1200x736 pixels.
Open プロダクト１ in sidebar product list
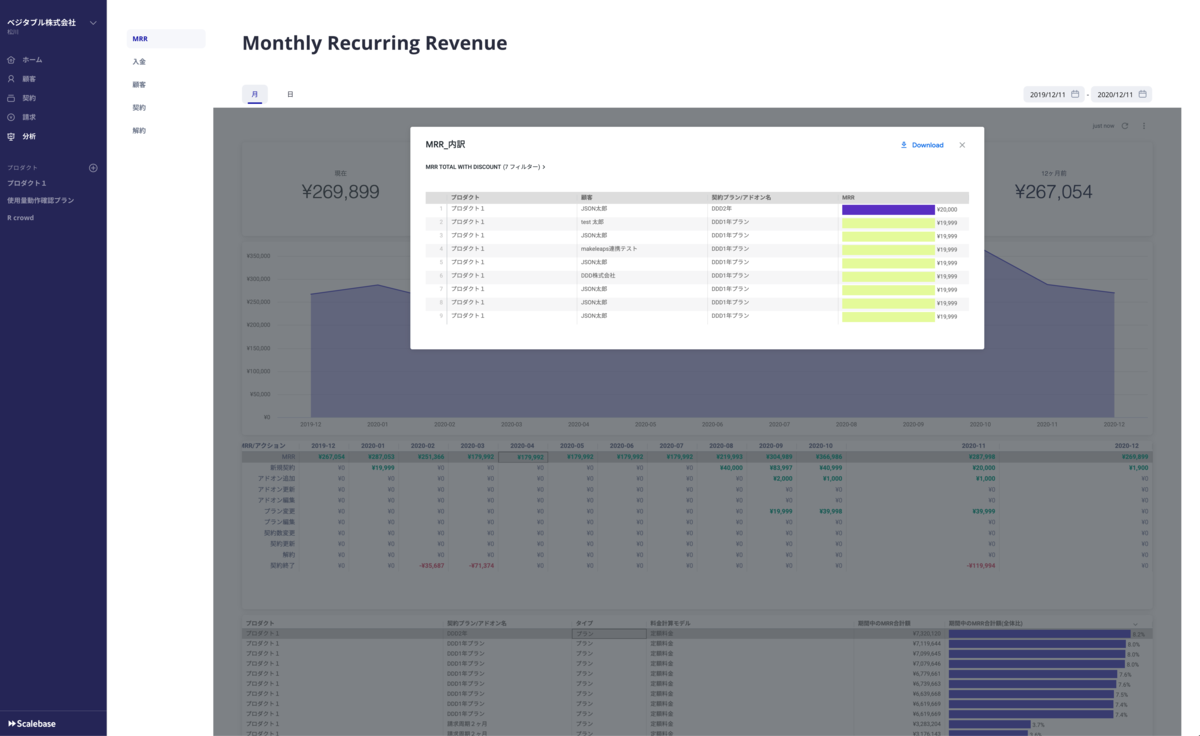click(x=27, y=184)
